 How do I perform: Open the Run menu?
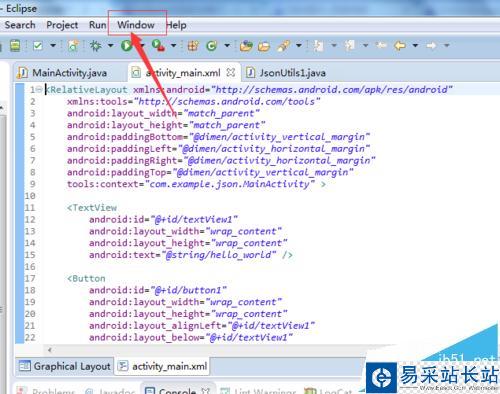click(97, 25)
